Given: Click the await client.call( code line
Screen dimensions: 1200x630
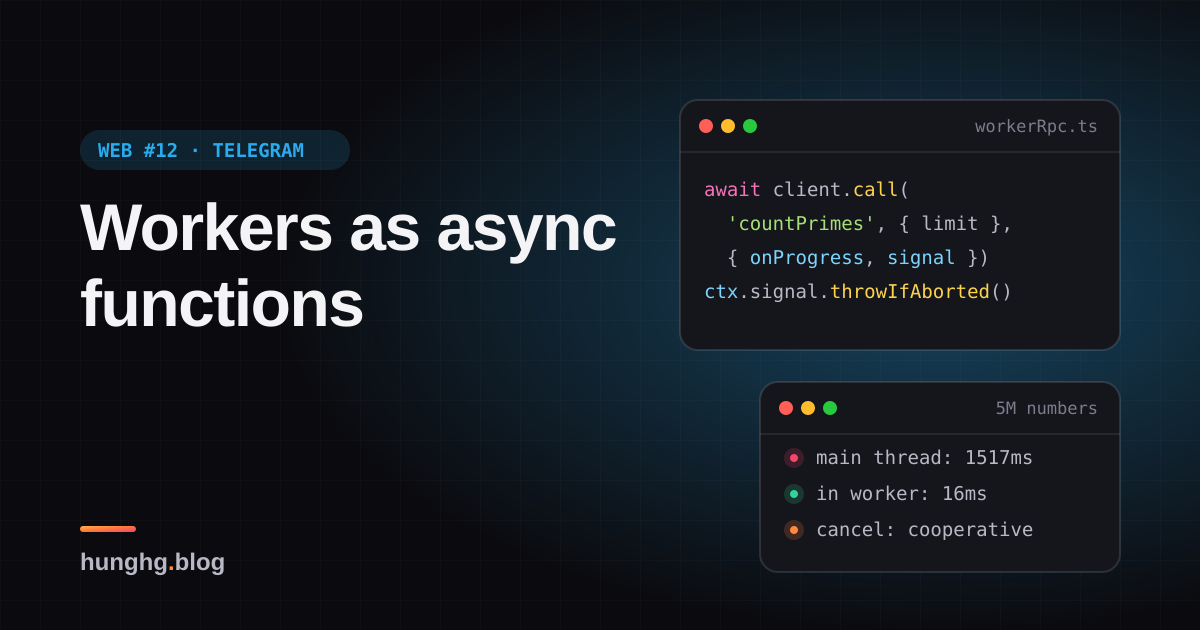Looking at the screenshot, I should click(807, 190).
